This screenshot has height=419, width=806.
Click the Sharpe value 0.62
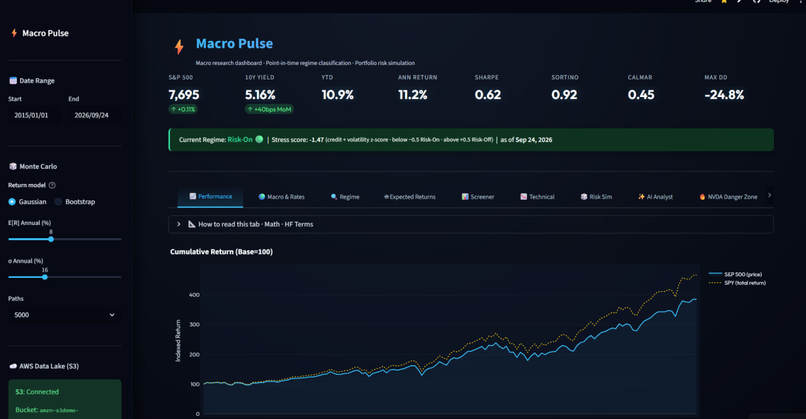488,95
